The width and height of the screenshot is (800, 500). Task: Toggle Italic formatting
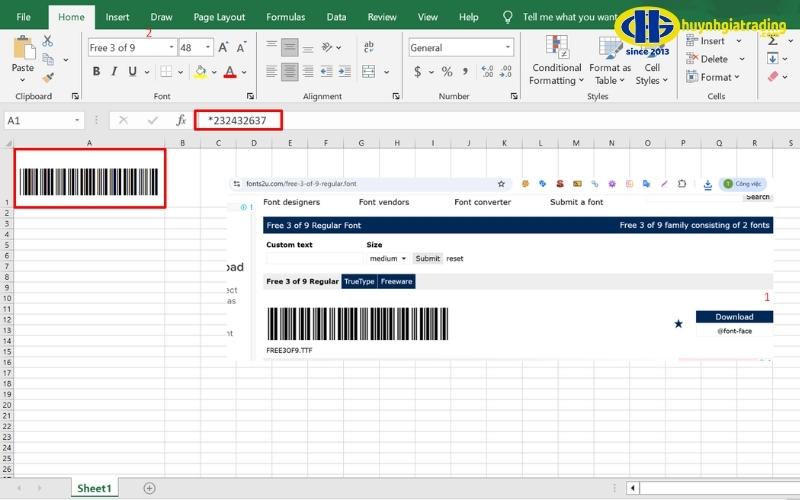coord(114,71)
